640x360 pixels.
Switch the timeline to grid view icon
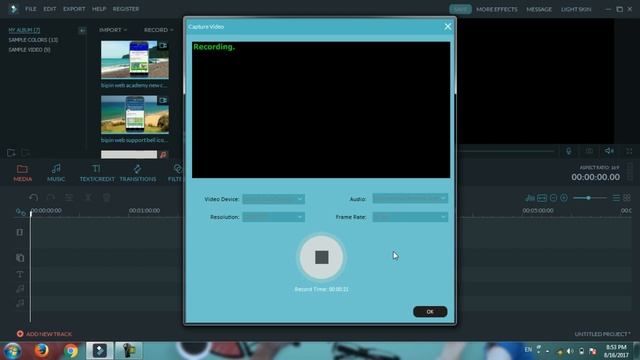pos(627,198)
